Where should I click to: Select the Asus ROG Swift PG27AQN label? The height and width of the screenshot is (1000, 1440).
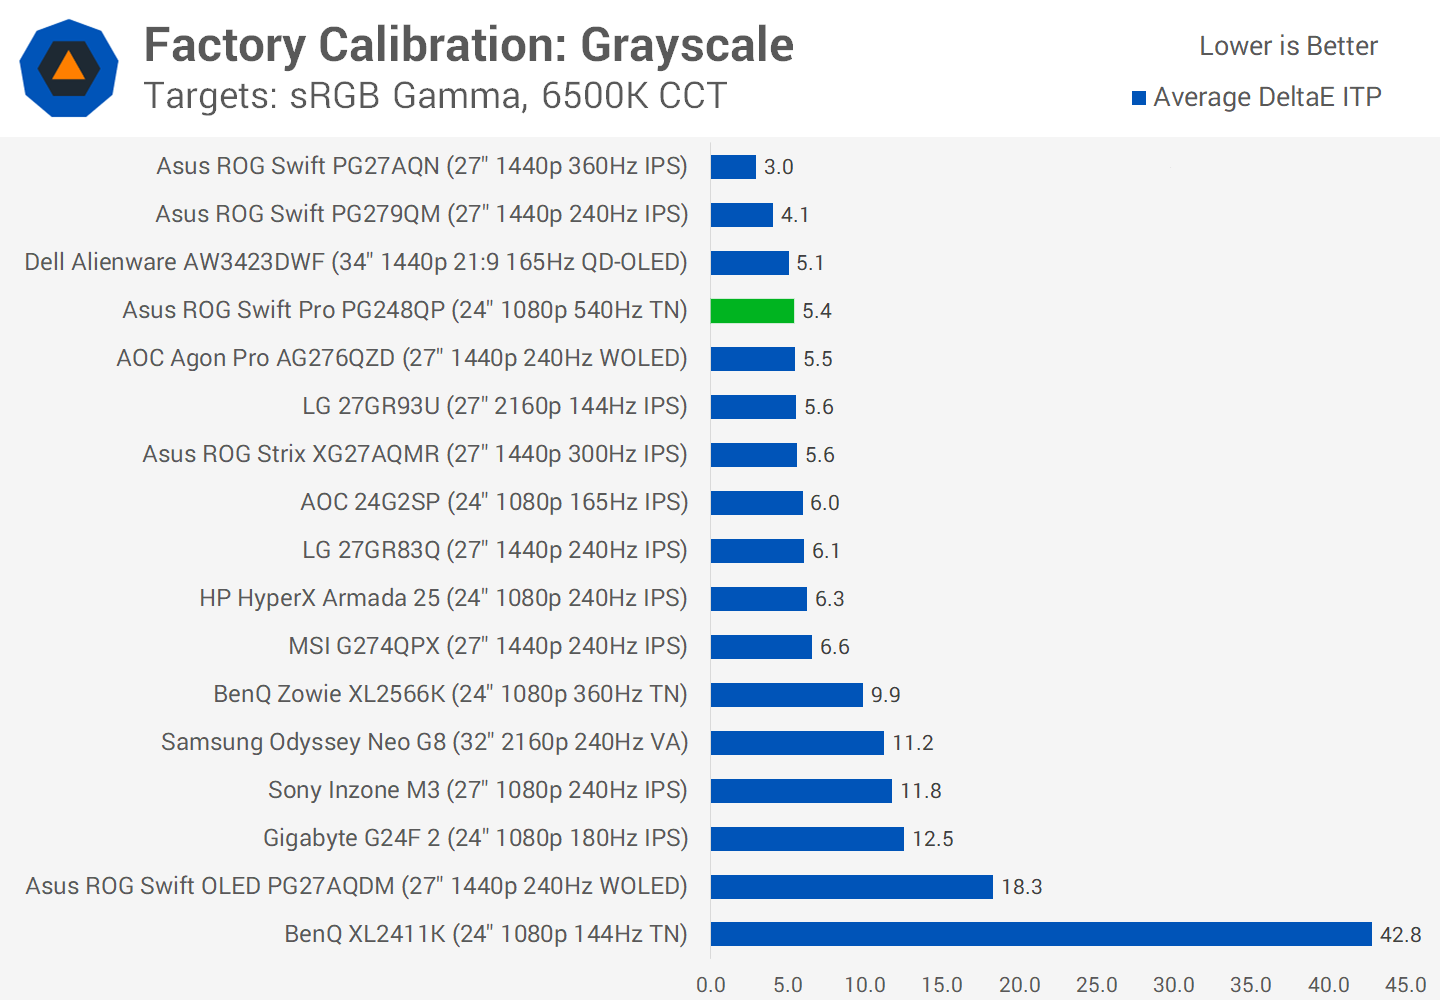(x=421, y=166)
